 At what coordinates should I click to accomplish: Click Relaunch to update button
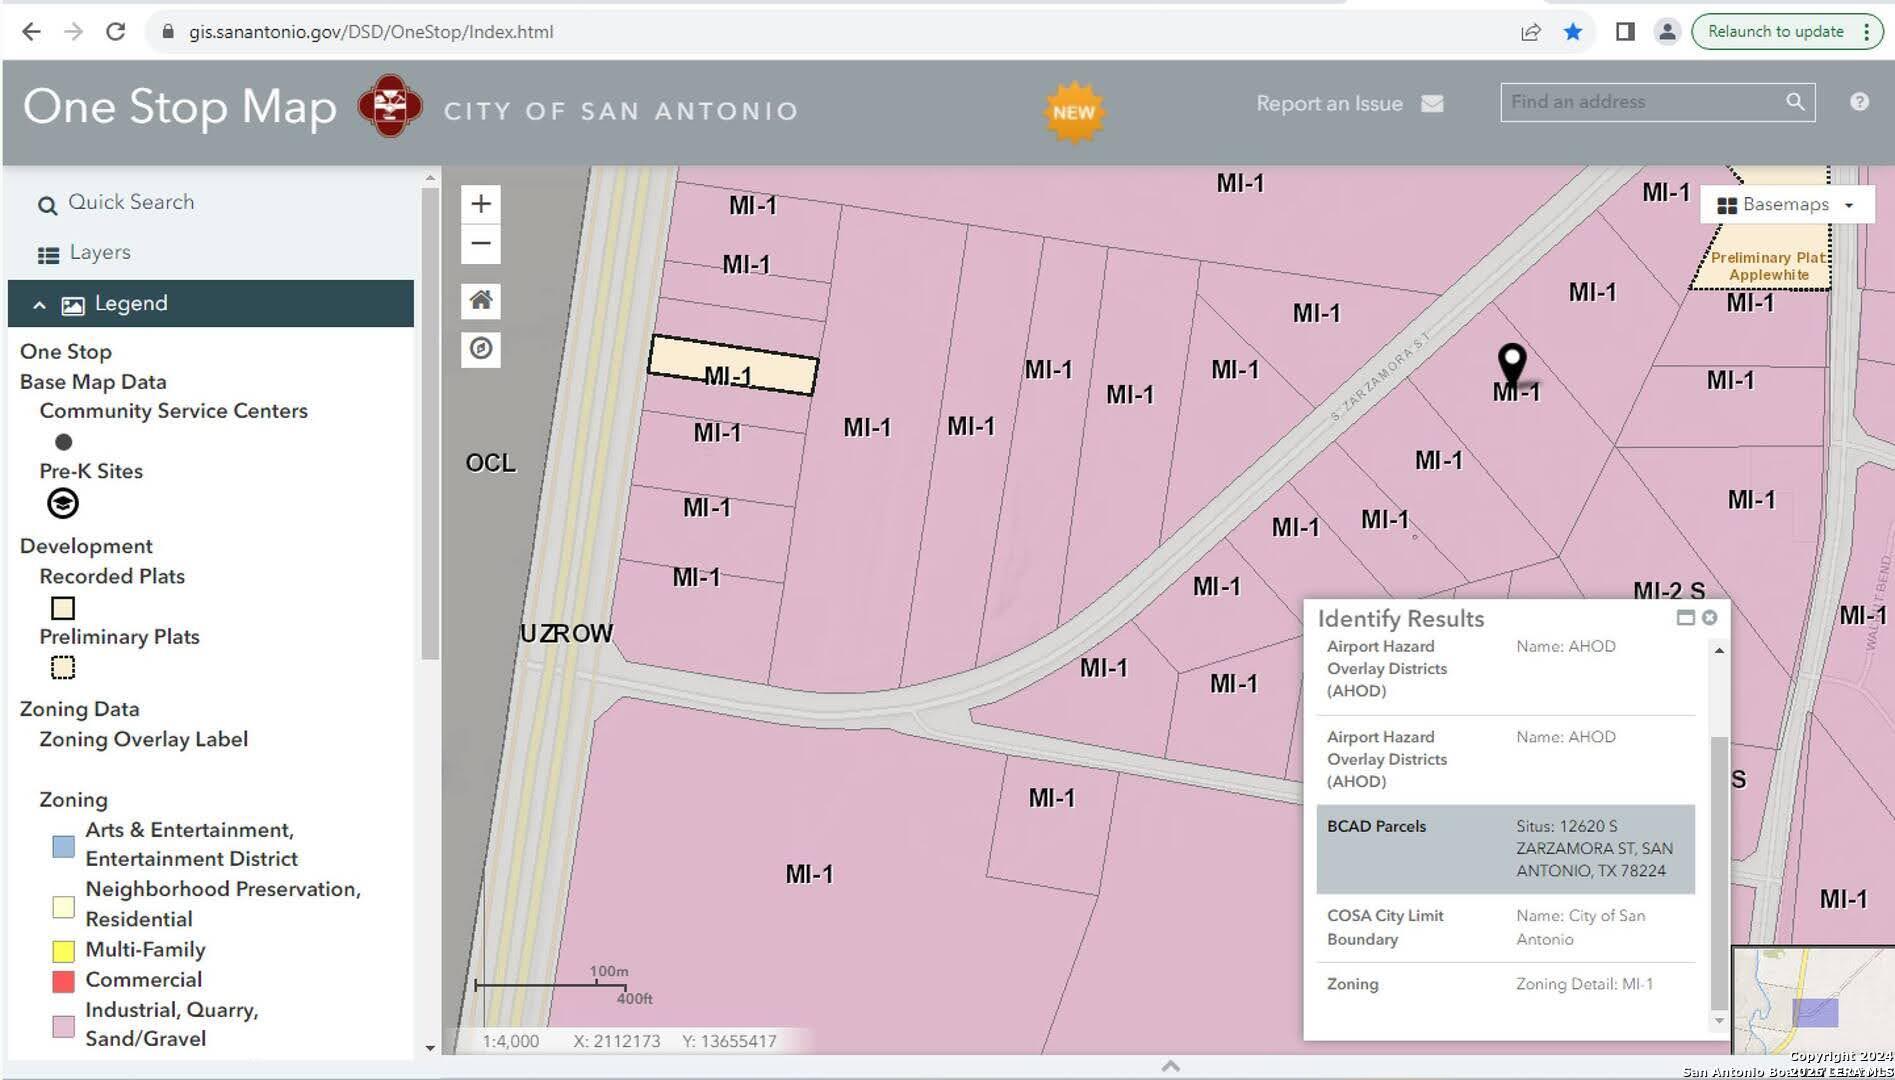(1775, 32)
